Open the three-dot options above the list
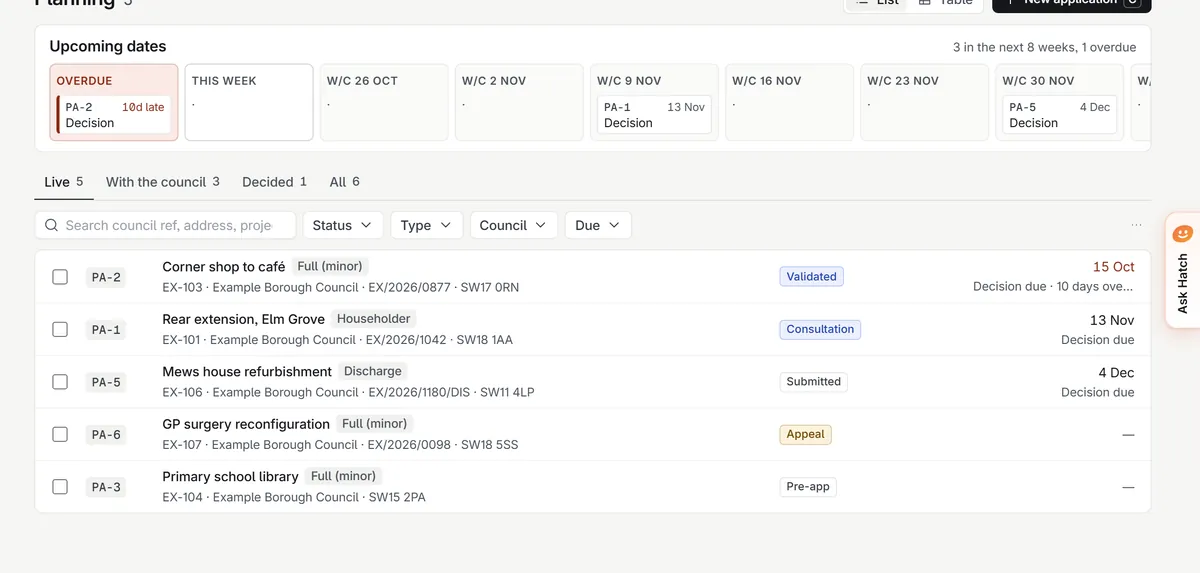Image resolution: width=1200 pixels, height=573 pixels. coord(1136,225)
